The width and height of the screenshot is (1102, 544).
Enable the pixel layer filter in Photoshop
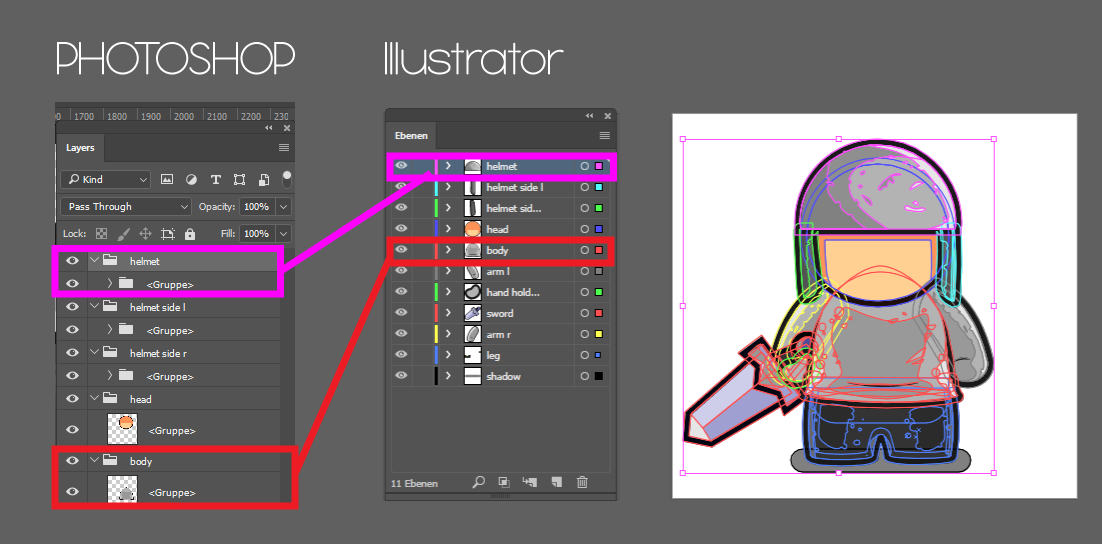pyautogui.click(x=167, y=179)
